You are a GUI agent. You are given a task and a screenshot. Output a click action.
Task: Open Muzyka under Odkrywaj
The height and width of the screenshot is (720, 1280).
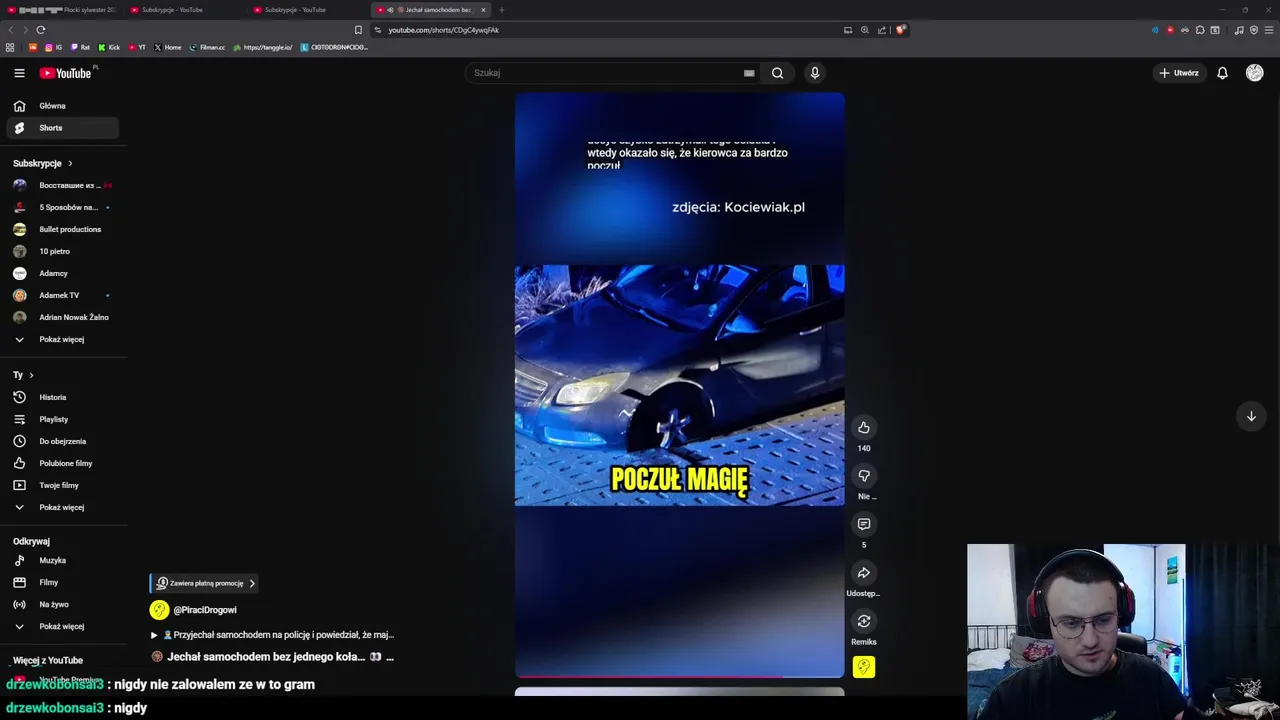click(x=63, y=560)
